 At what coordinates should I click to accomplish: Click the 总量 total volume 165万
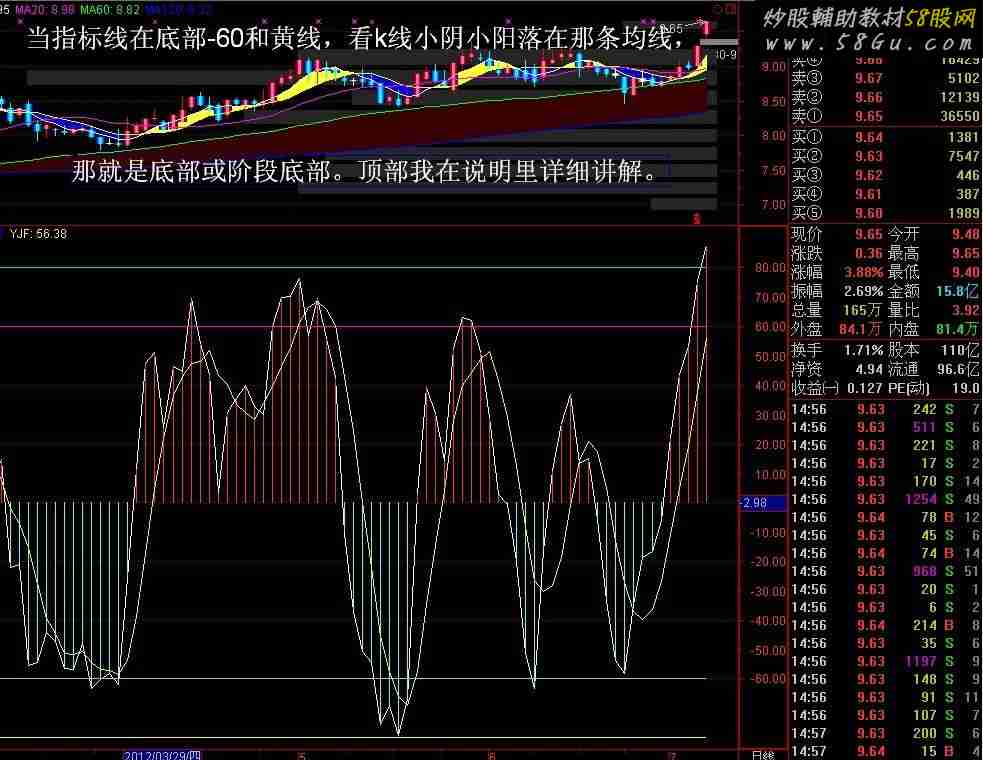(863, 310)
